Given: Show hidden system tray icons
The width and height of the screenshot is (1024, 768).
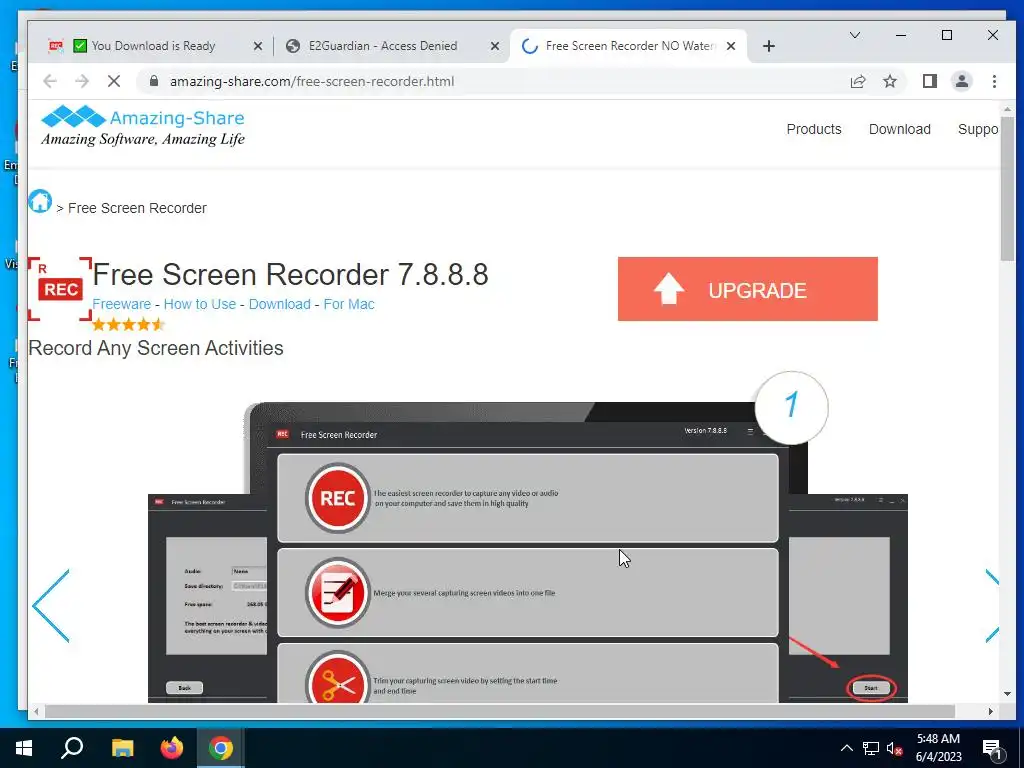Looking at the screenshot, I should pos(846,748).
